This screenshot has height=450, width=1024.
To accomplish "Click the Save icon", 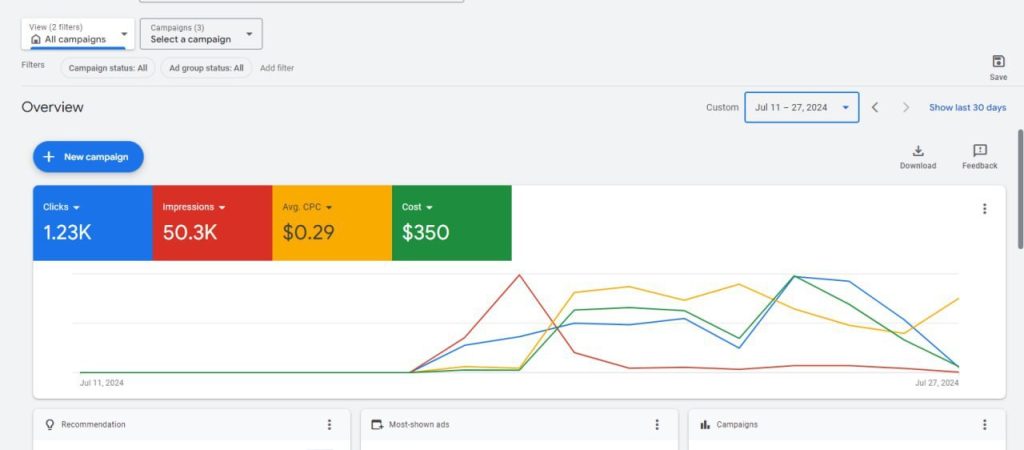I will (998, 62).
